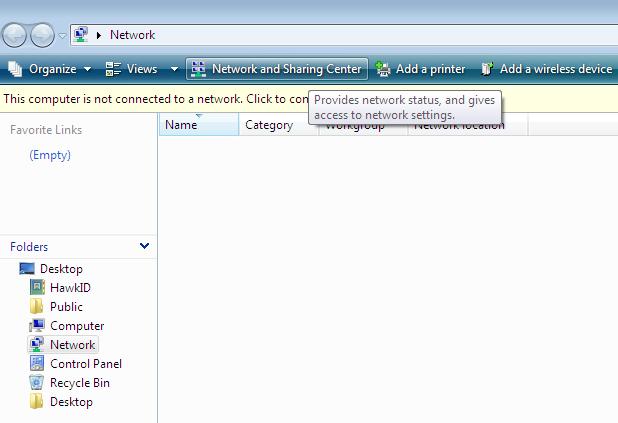Click the Control Panel icon
This screenshot has height=423, width=618.
(x=37, y=363)
